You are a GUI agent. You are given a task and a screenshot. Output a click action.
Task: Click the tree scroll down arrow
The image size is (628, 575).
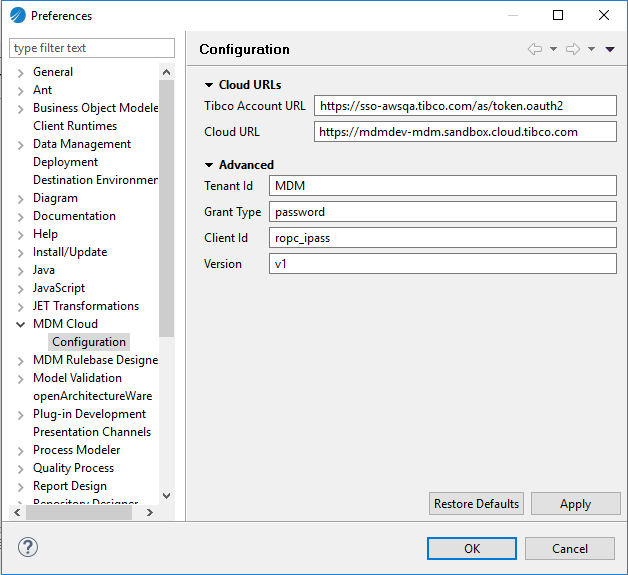tap(167, 496)
